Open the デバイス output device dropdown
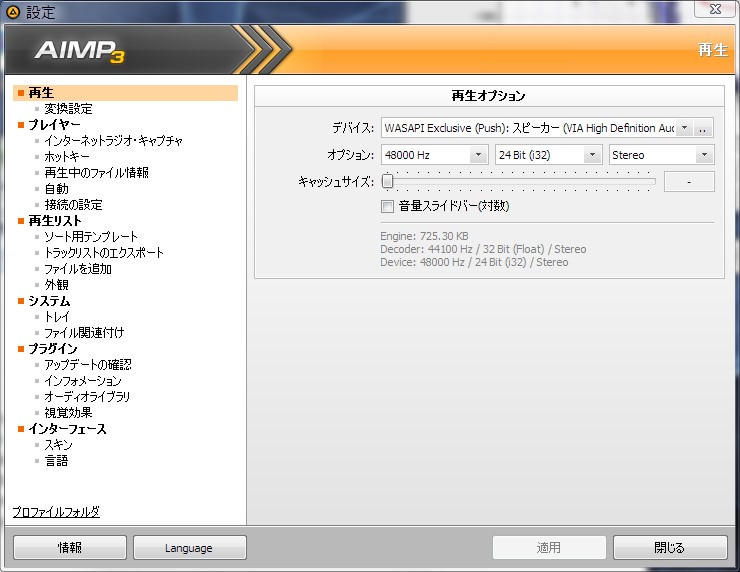 click(684, 128)
